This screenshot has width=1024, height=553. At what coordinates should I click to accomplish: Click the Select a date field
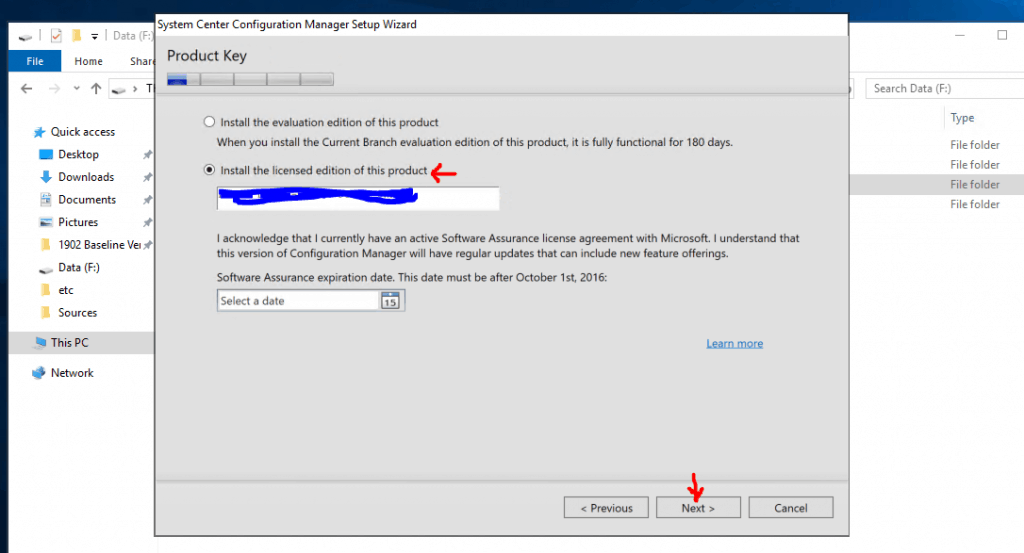[x=298, y=300]
